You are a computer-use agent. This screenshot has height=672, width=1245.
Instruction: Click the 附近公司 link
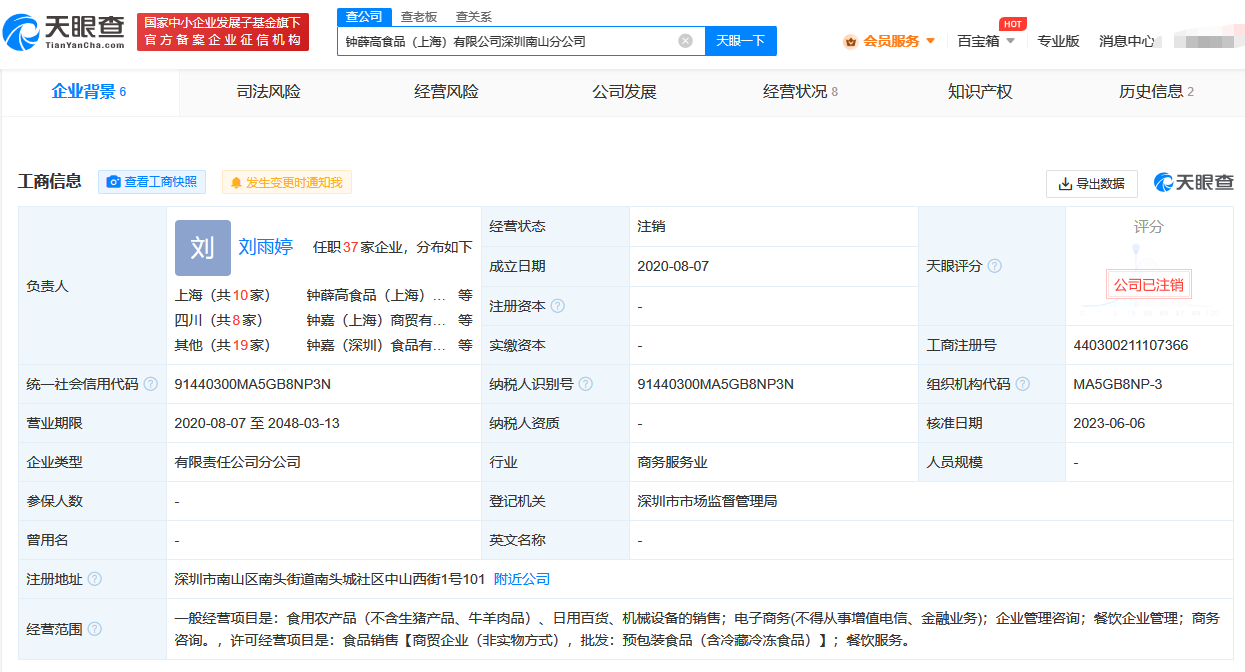click(522, 579)
